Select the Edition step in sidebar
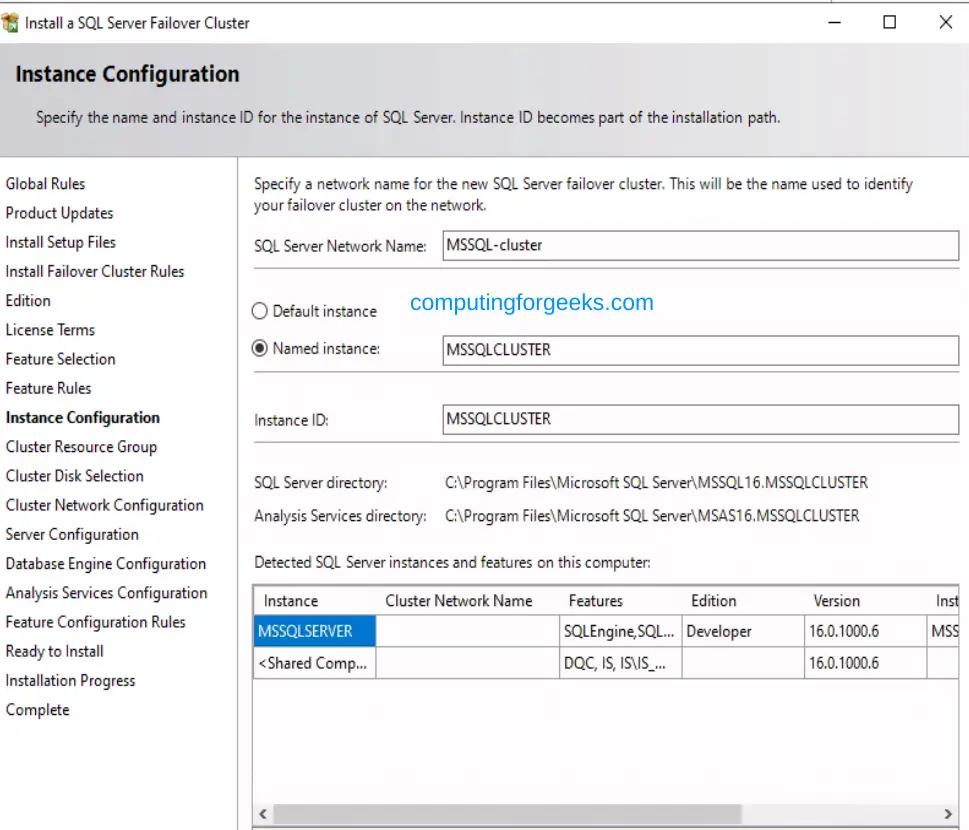Image resolution: width=969 pixels, height=830 pixels. (x=28, y=301)
